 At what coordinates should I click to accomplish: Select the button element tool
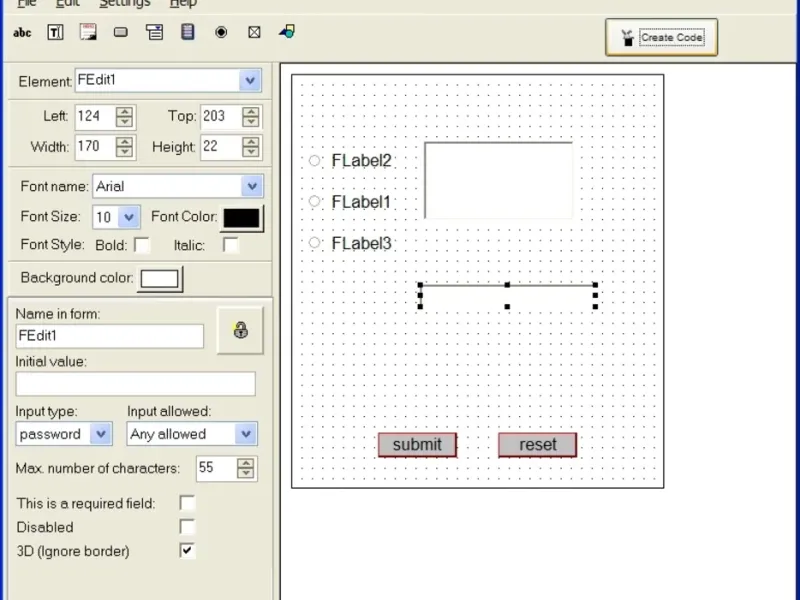(121, 33)
